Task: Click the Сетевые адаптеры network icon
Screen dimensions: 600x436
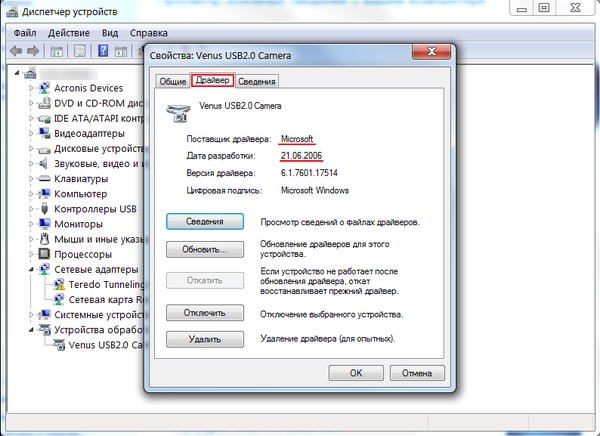Action: 44,269
